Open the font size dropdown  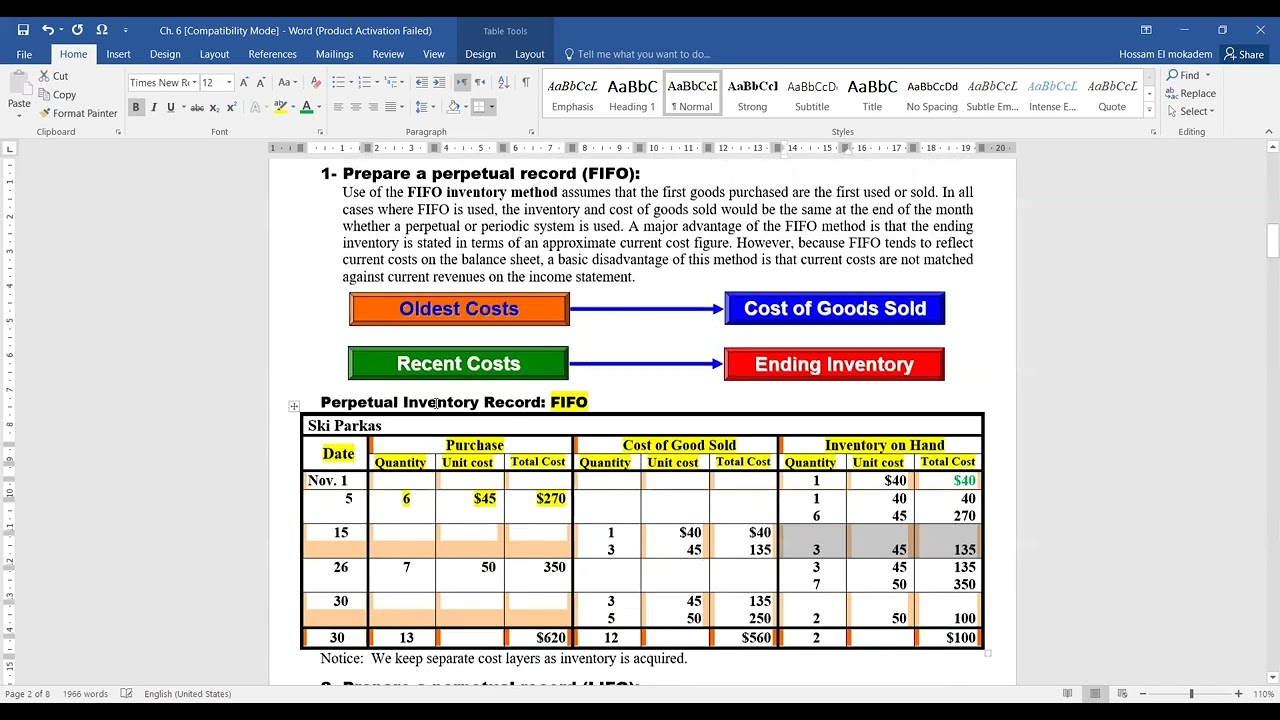click(x=229, y=83)
